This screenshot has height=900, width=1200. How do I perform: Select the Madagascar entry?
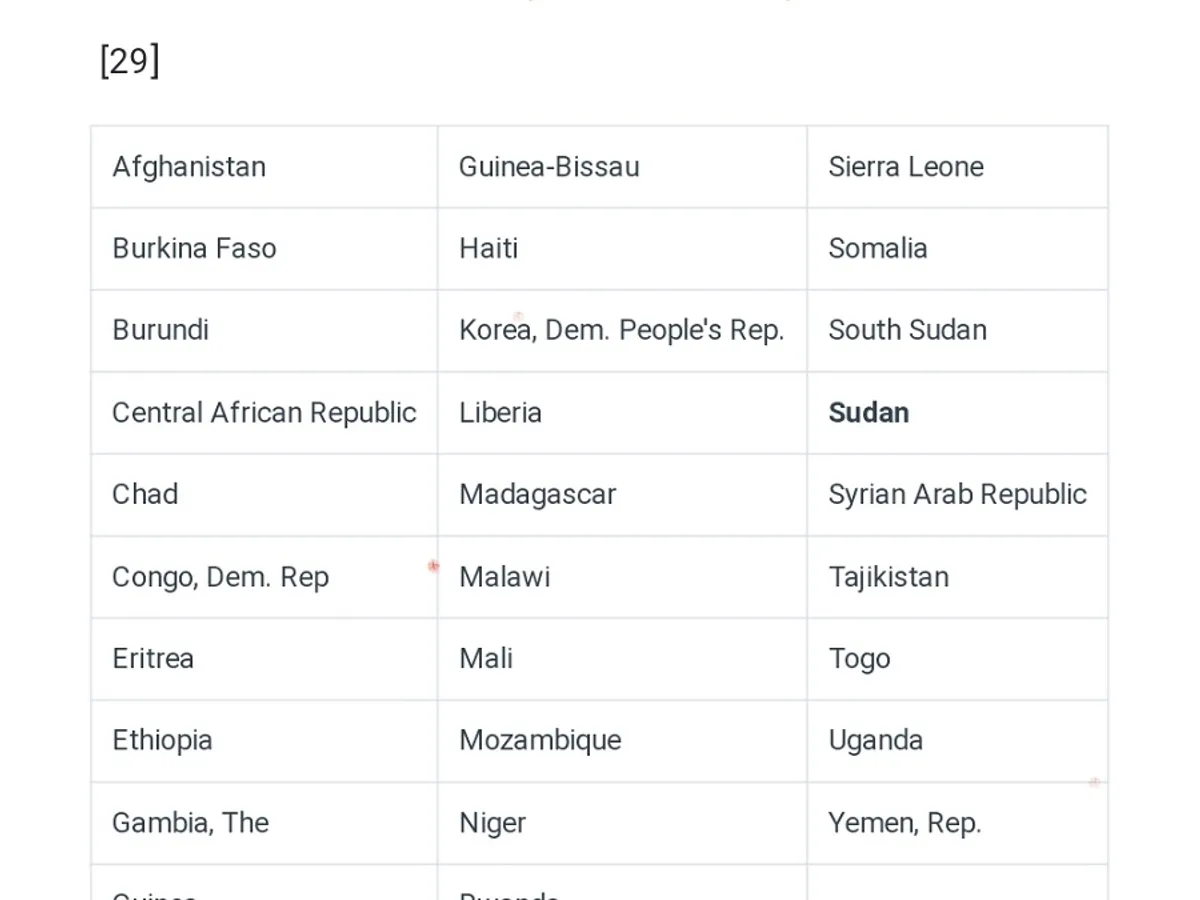(537, 495)
